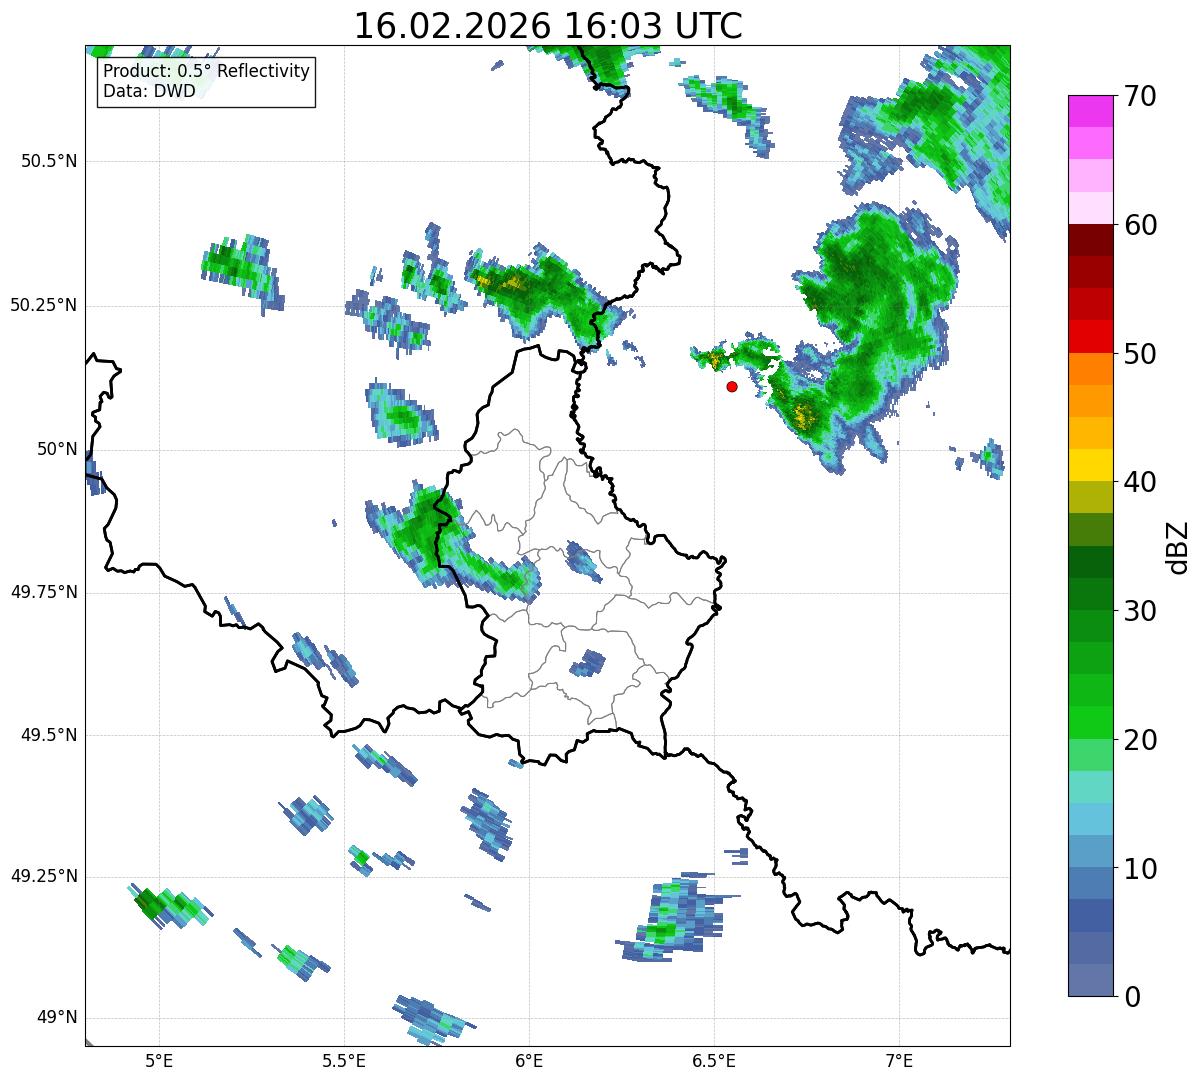
Task: Click the 50.25°N latitude label
Action: (x=44, y=305)
